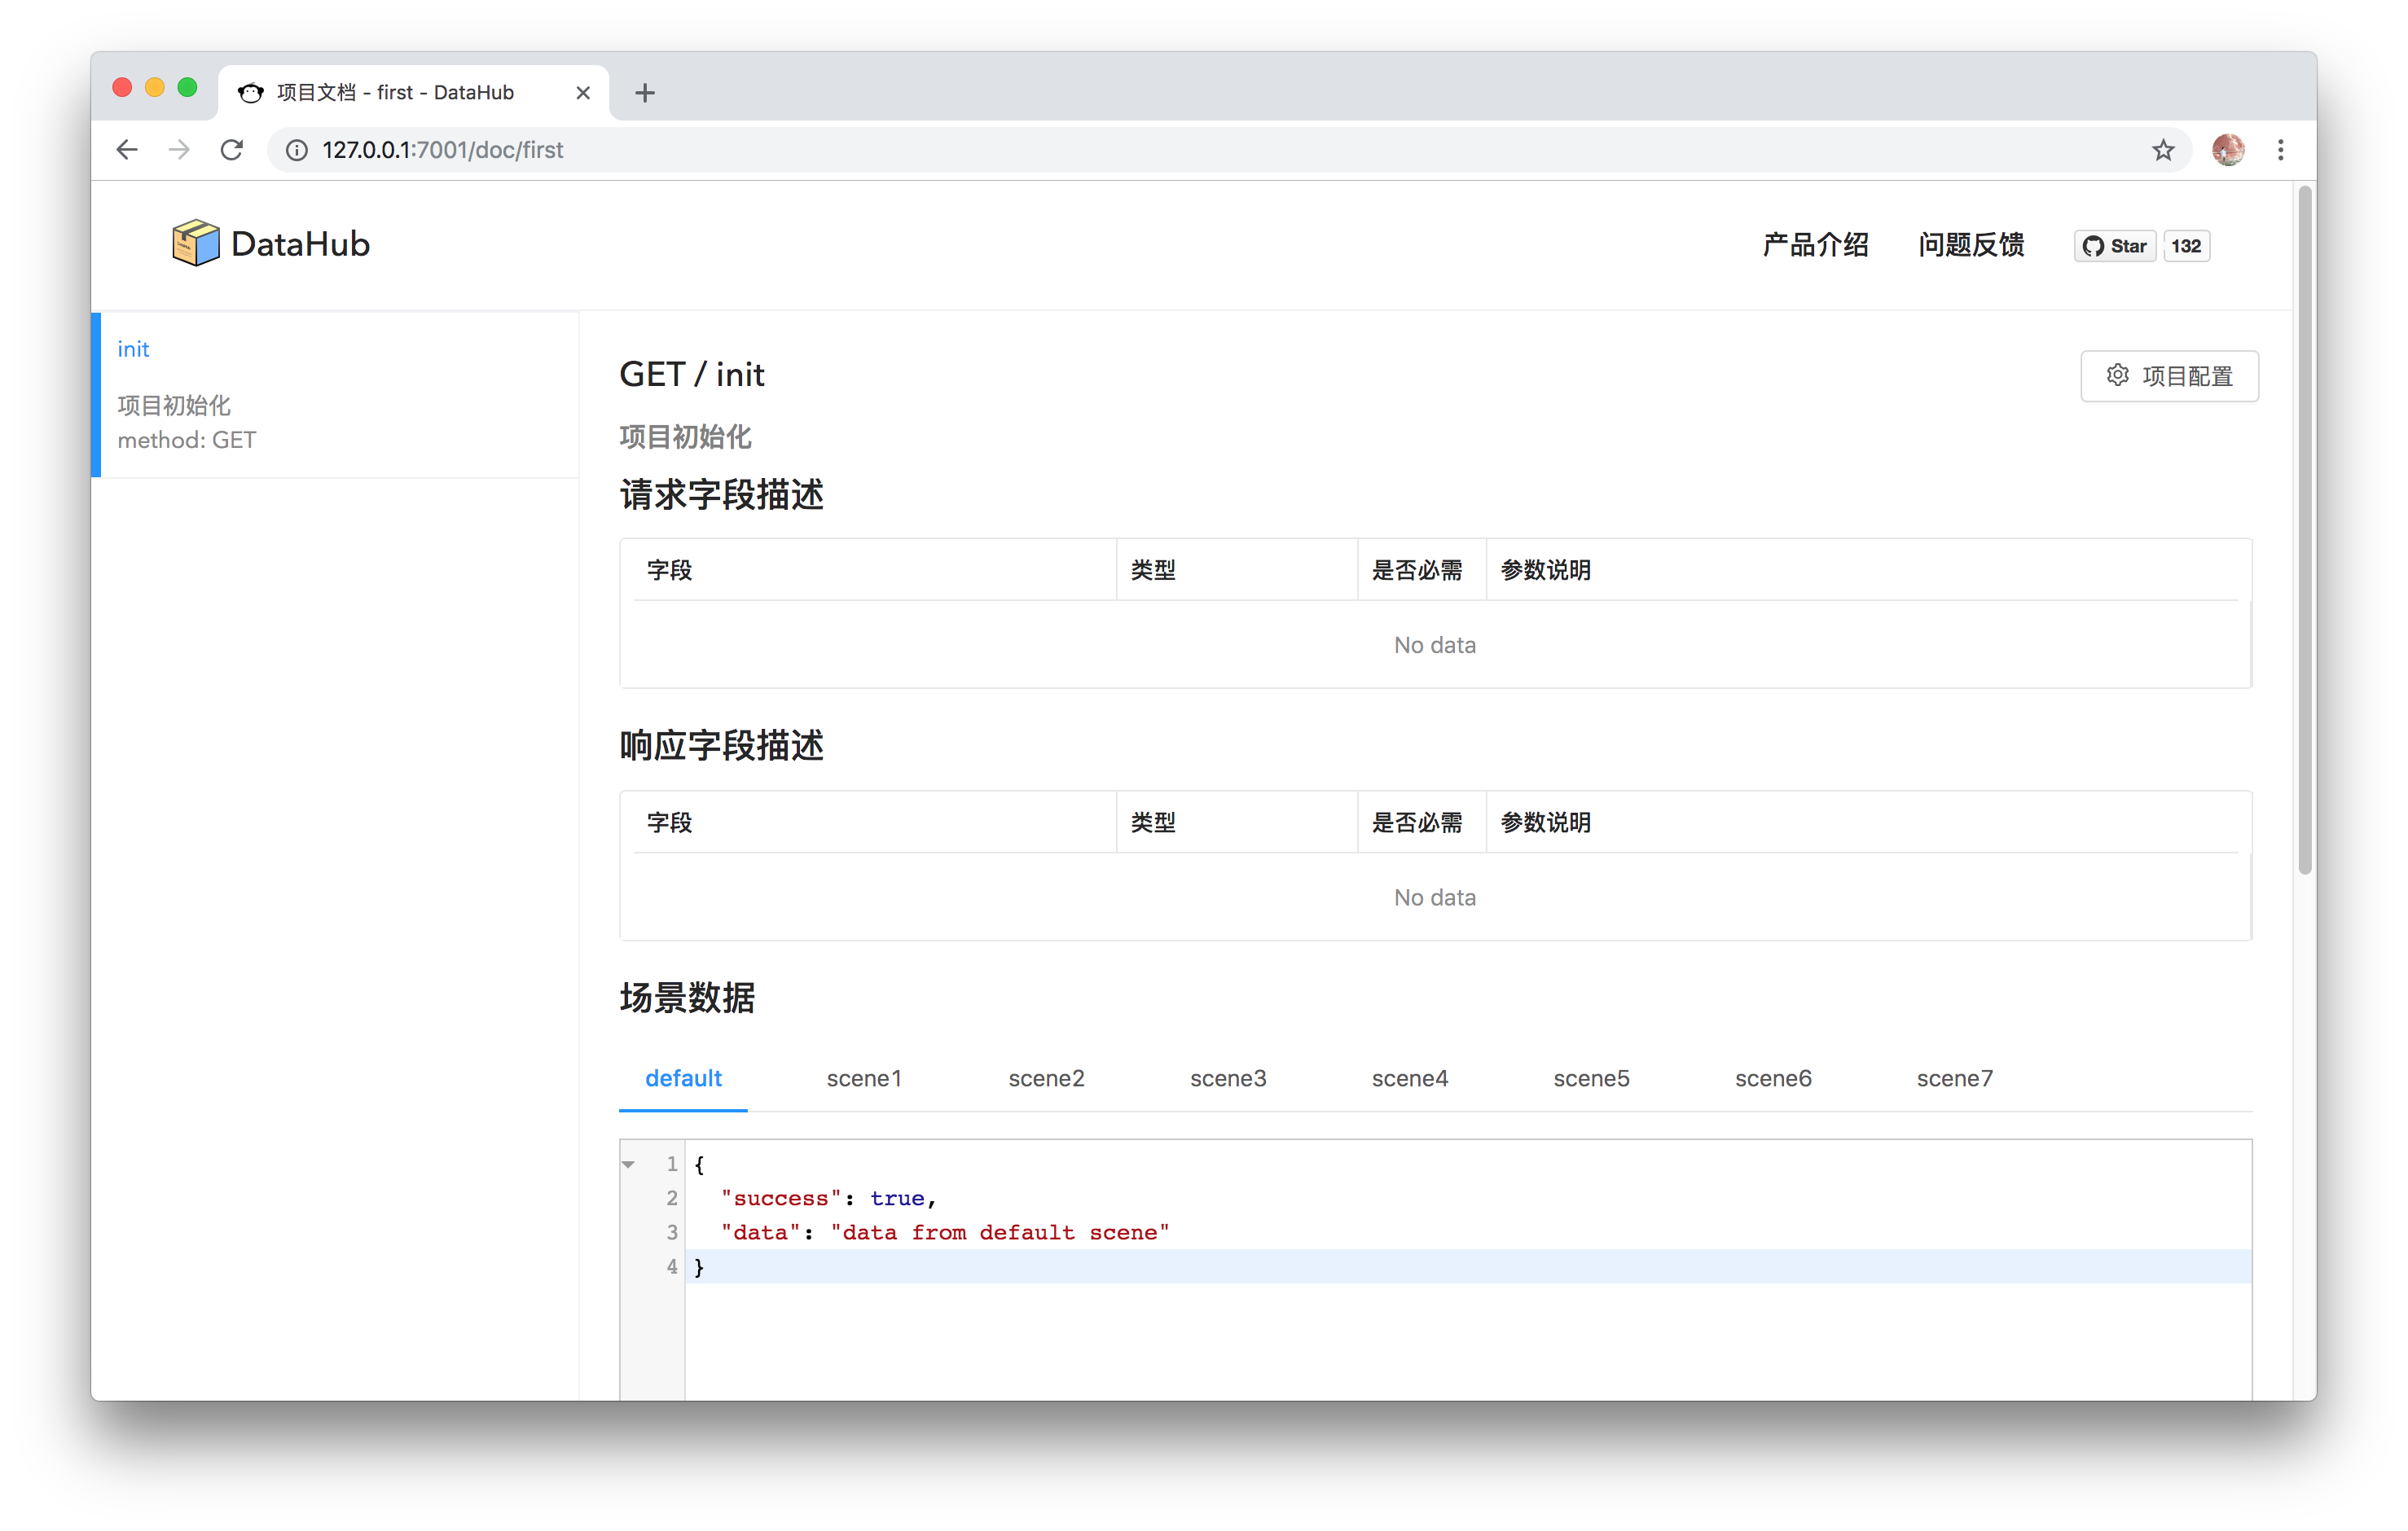This screenshot has width=2408, height=1531.
Task: Click the DataHub box logo icon
Action: (195, 243)
